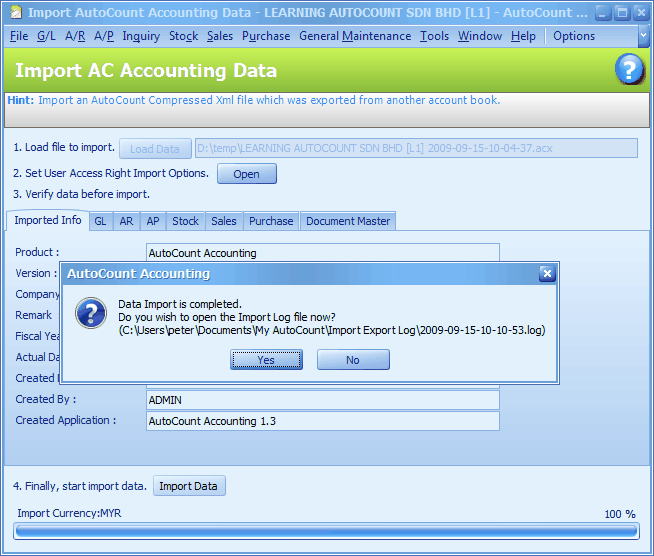The height and width of the screenshot is (556, 654).
Task: Open the Help menu
Action: click(523, 36)
